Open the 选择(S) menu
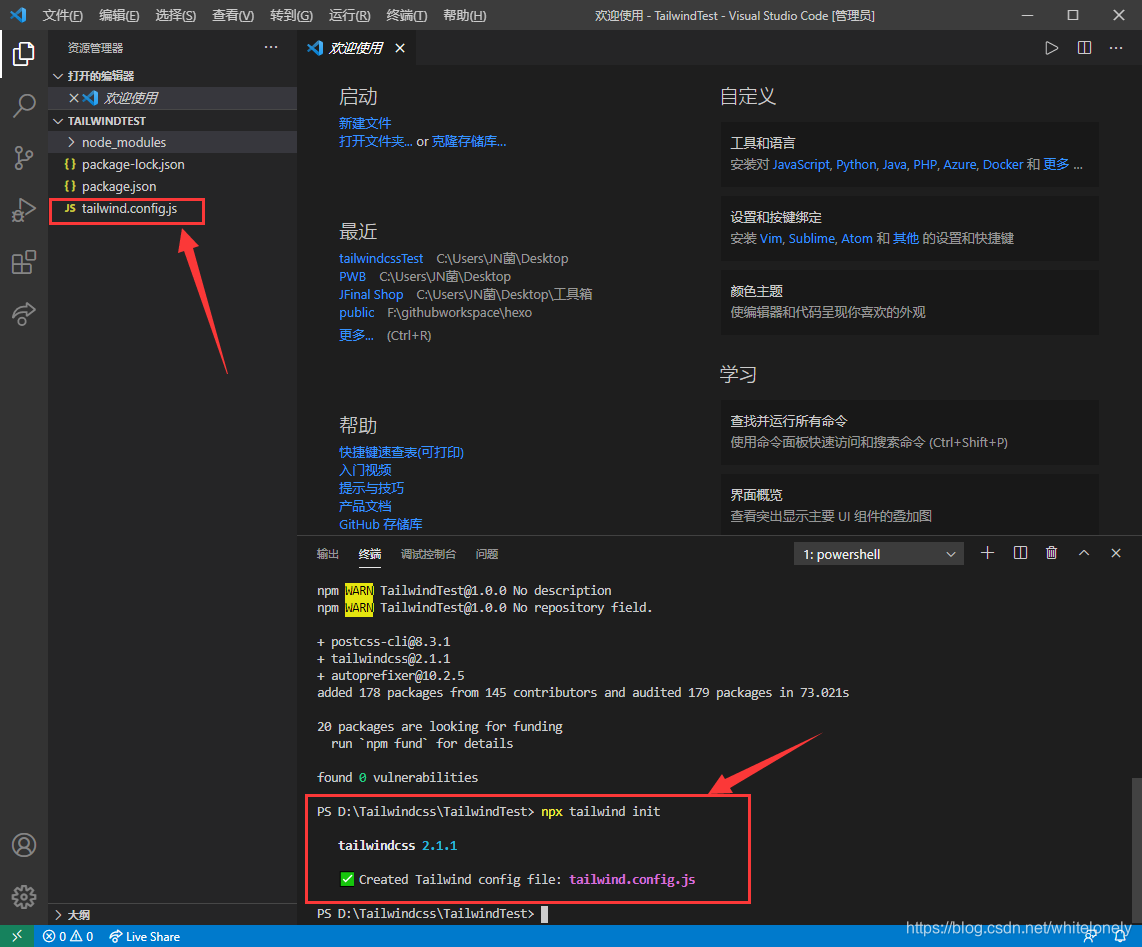This screenshot has height=947, width=1142. (x=176, y=15)
